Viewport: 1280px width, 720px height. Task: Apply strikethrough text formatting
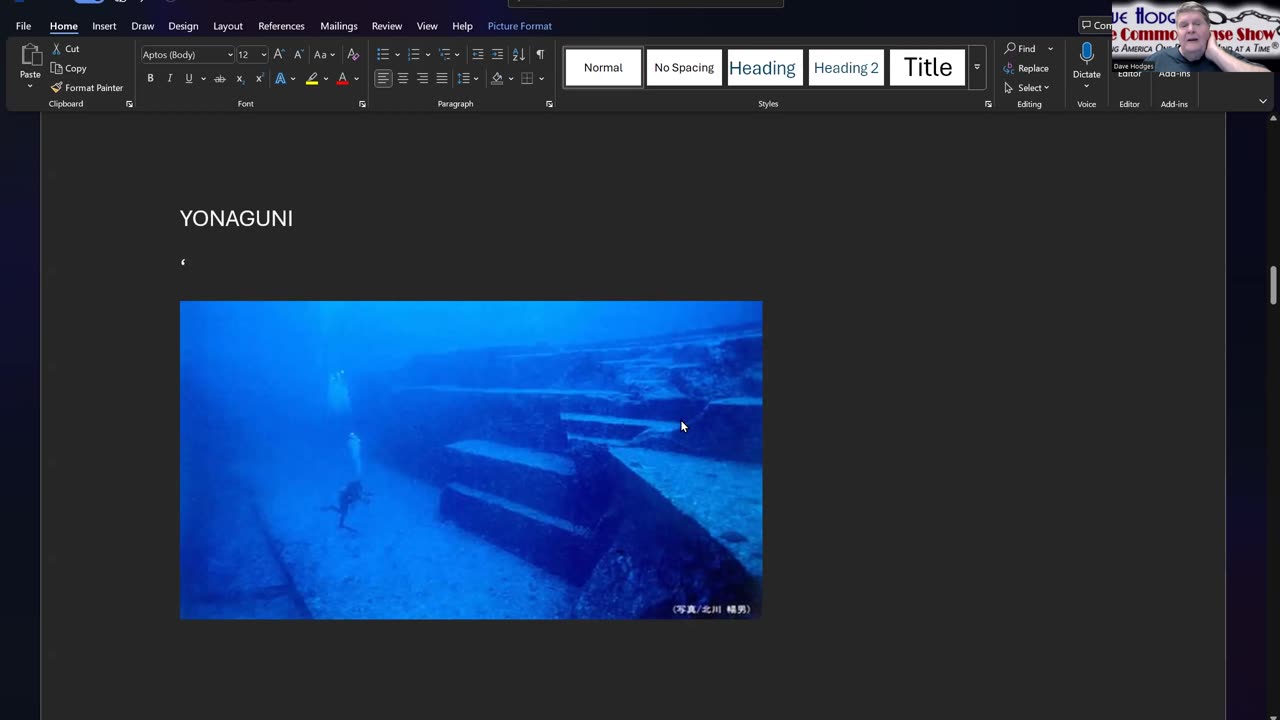click(219, 78)
